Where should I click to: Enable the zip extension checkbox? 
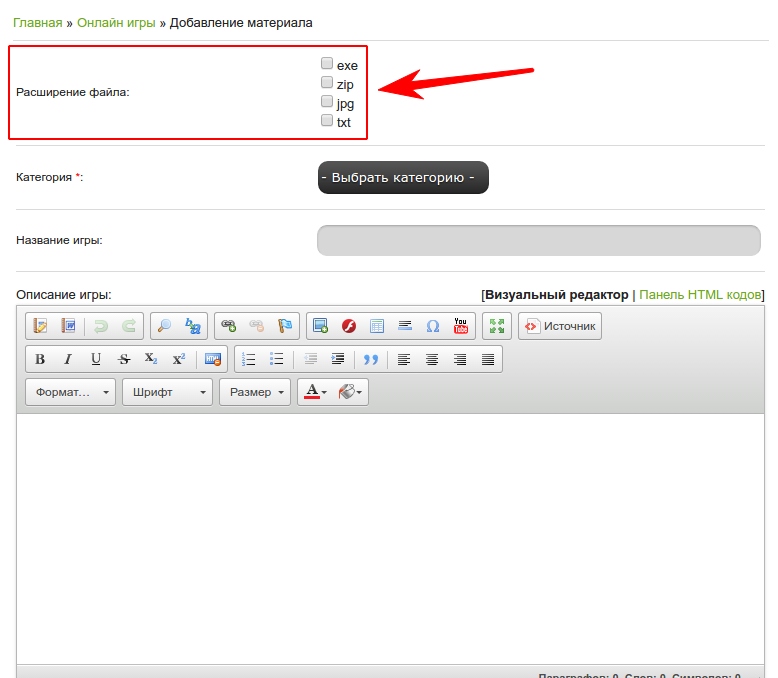click(x=327, y=83)
